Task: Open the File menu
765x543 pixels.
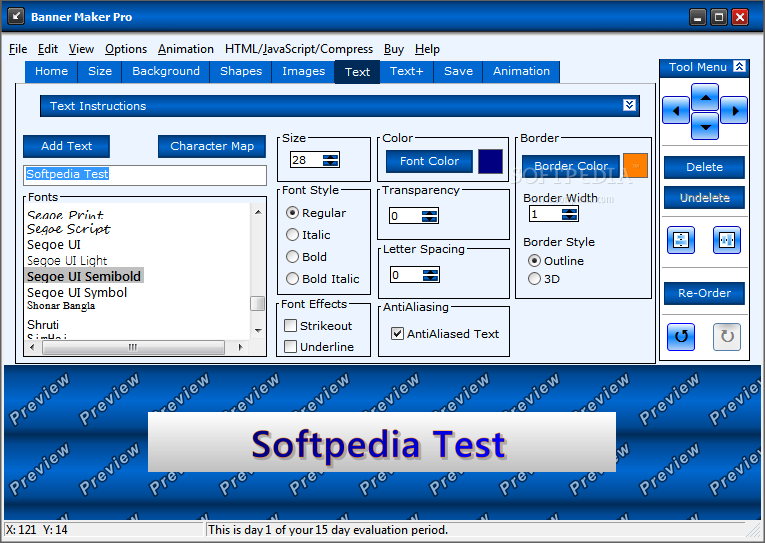Action: click(x=18, y=49)
